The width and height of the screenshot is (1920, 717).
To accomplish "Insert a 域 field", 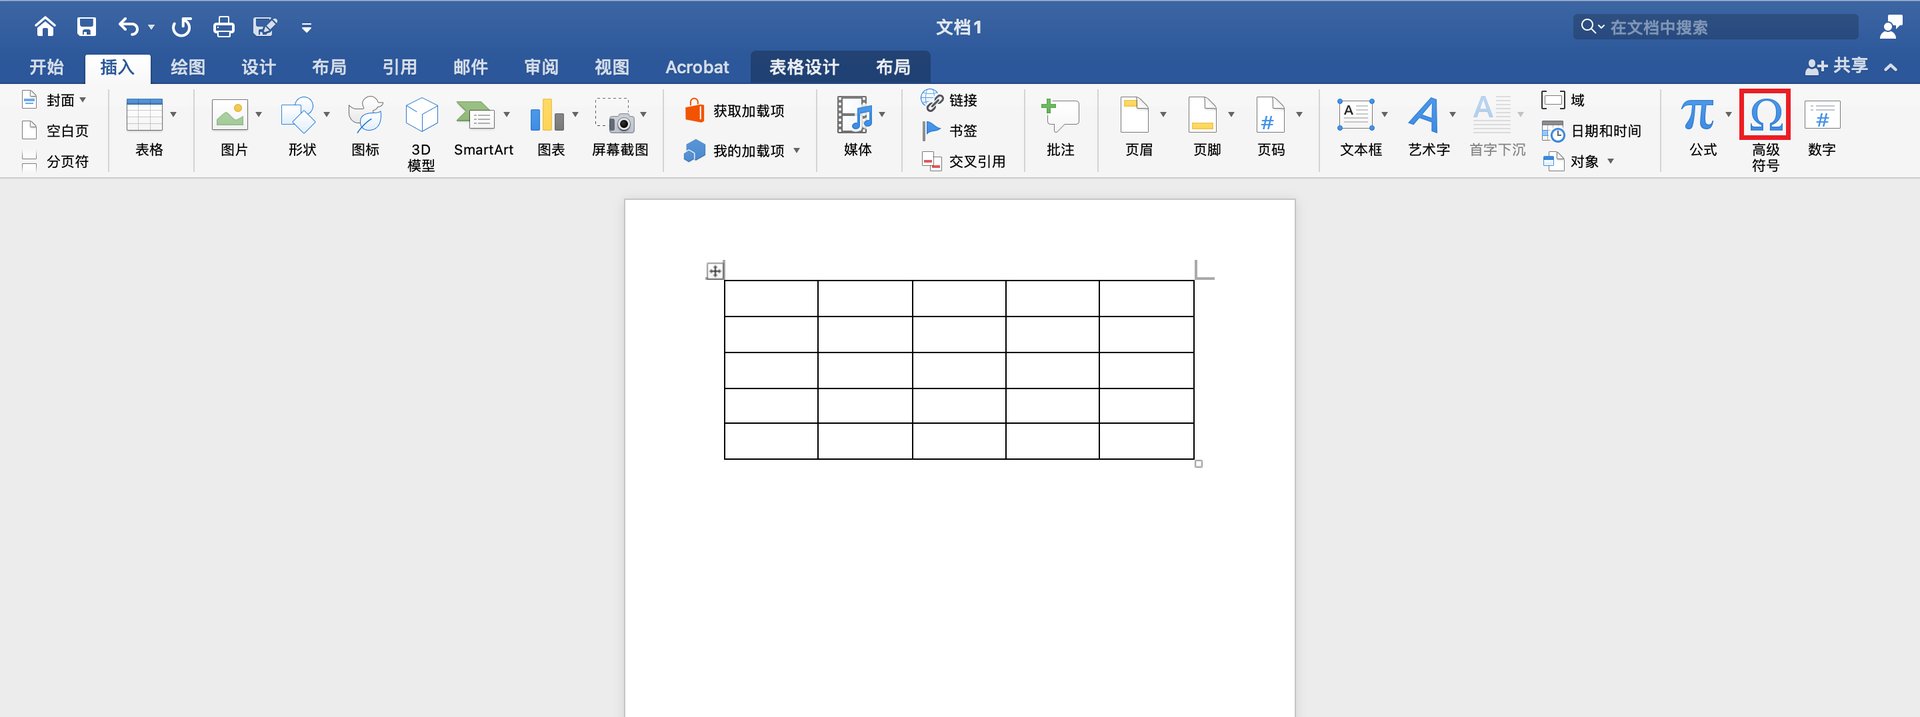I will (x=1563, y=100).
